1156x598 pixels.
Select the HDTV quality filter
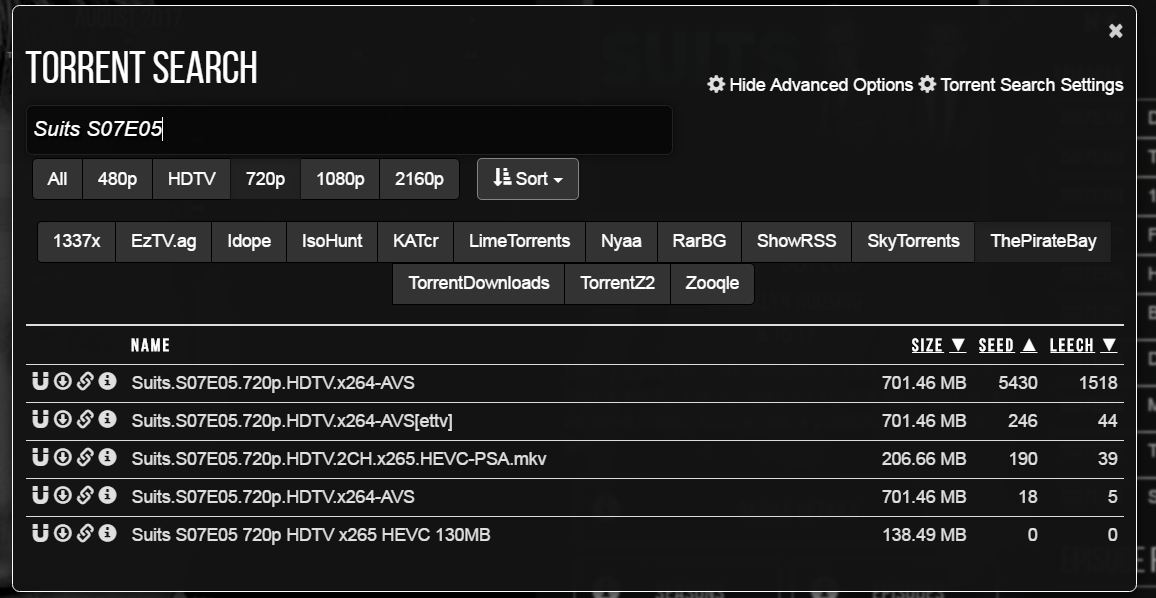click(192, 179)
